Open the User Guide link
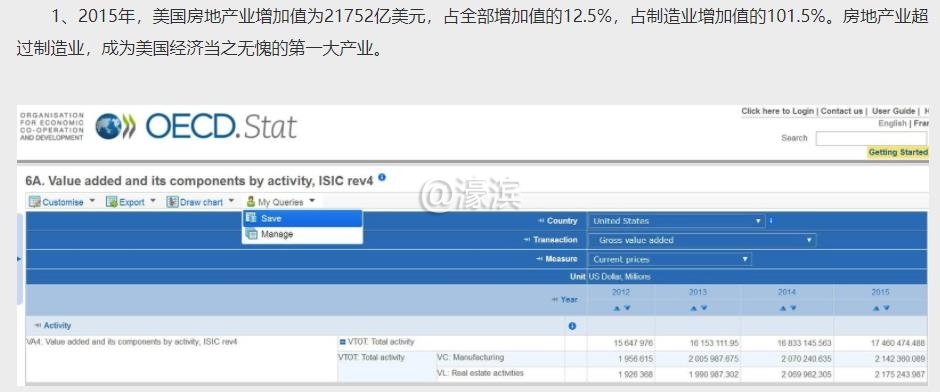 893,111
